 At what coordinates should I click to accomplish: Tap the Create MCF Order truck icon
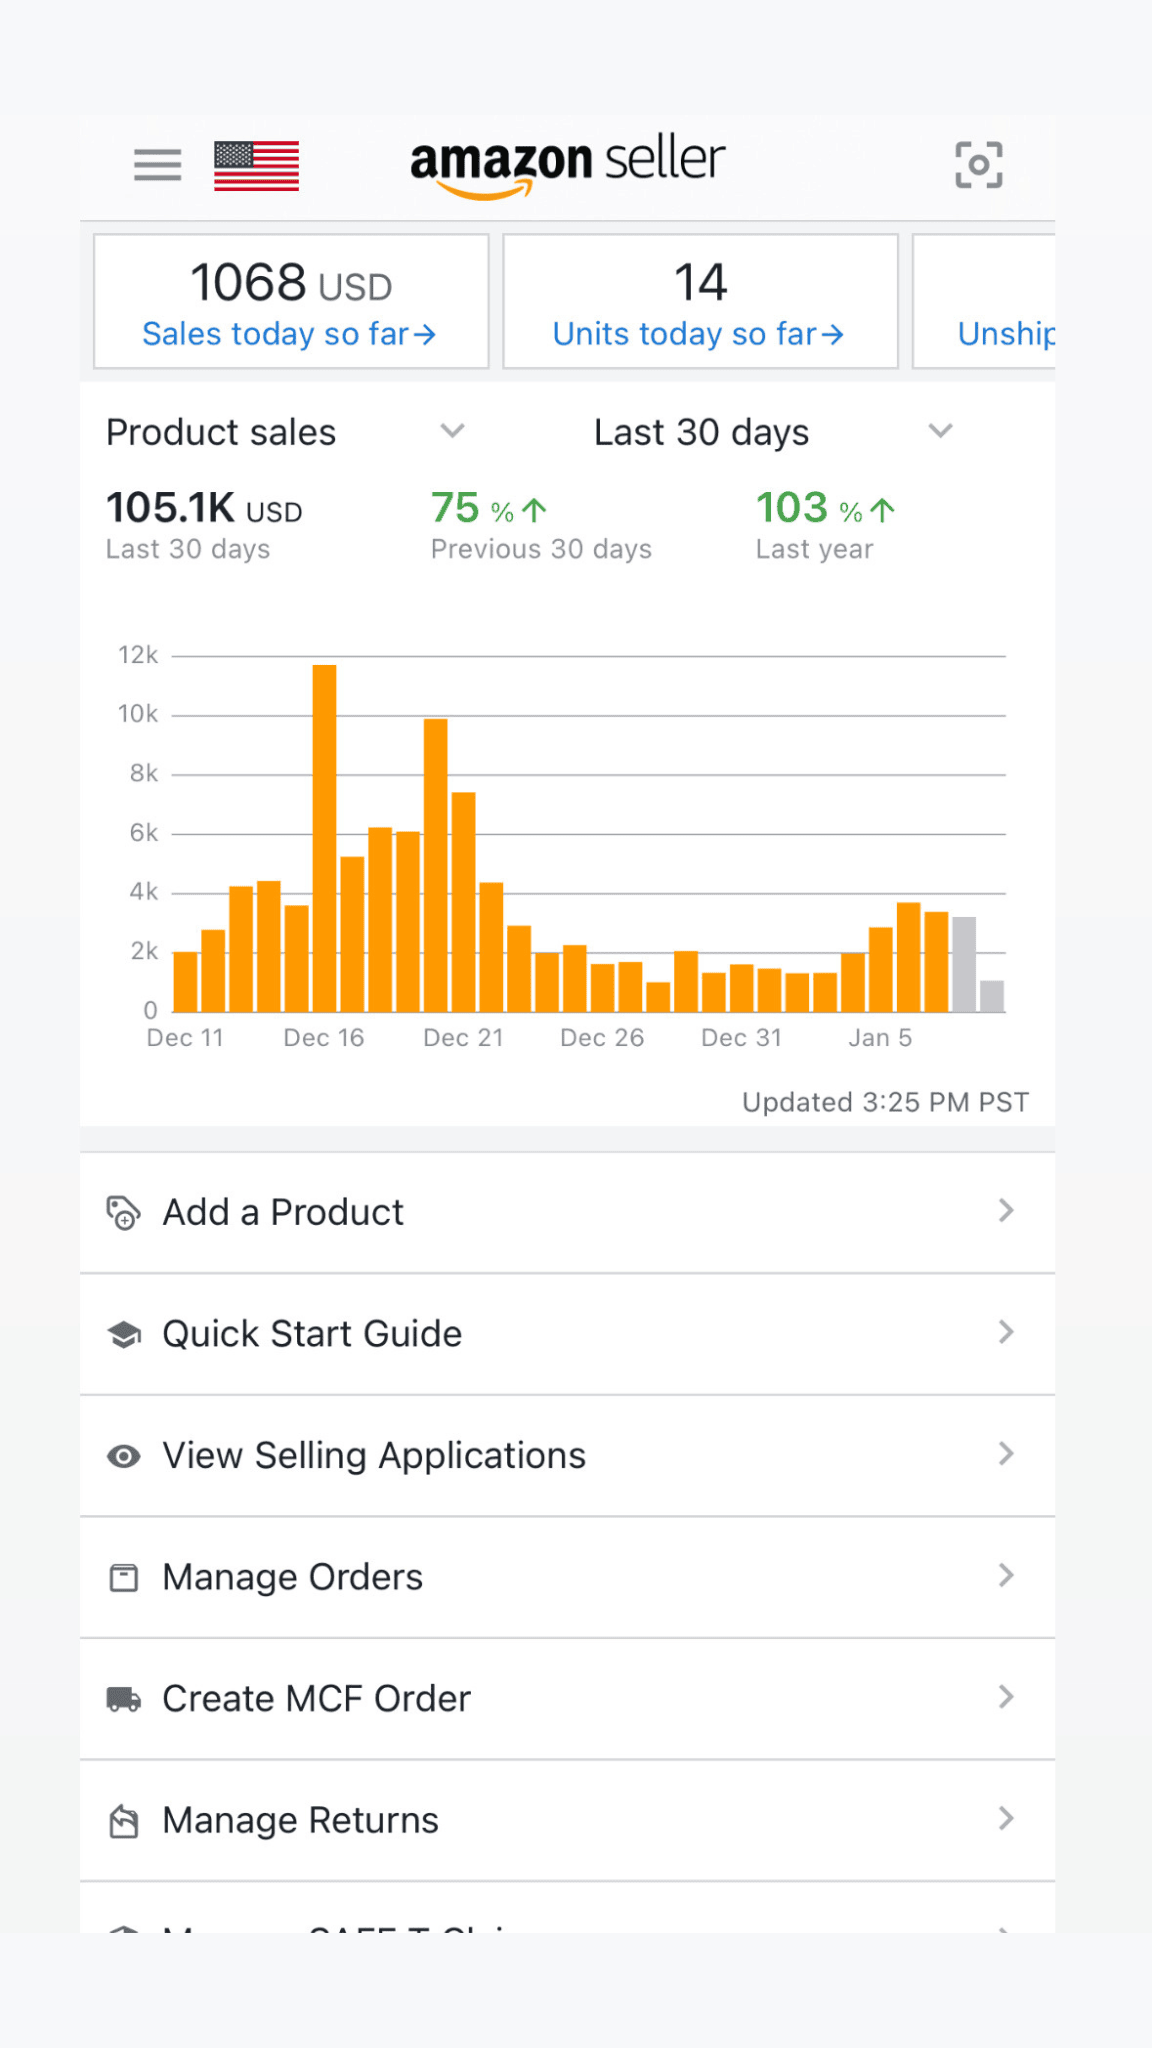pyautogui.click(x=123, y=1699)
